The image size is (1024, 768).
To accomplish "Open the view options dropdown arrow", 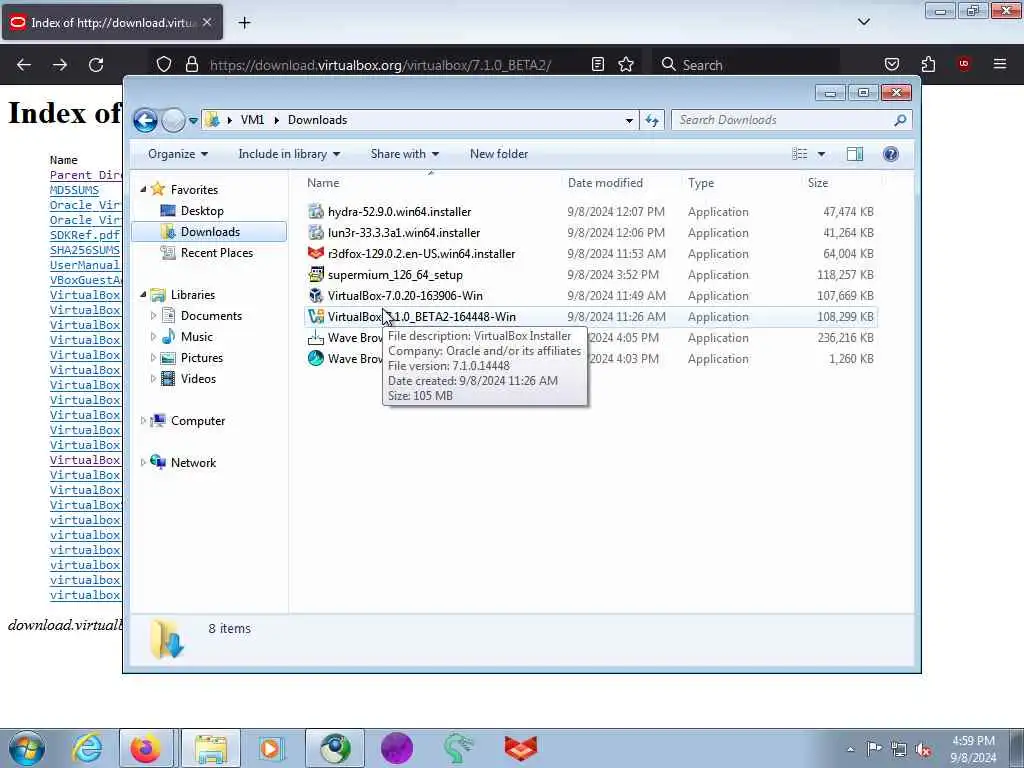I will [x=822, y=154].
